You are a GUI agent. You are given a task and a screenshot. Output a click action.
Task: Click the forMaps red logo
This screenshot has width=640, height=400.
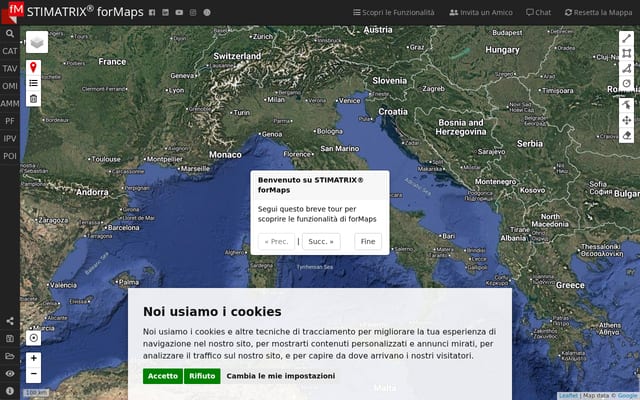[x=13, y=12]
